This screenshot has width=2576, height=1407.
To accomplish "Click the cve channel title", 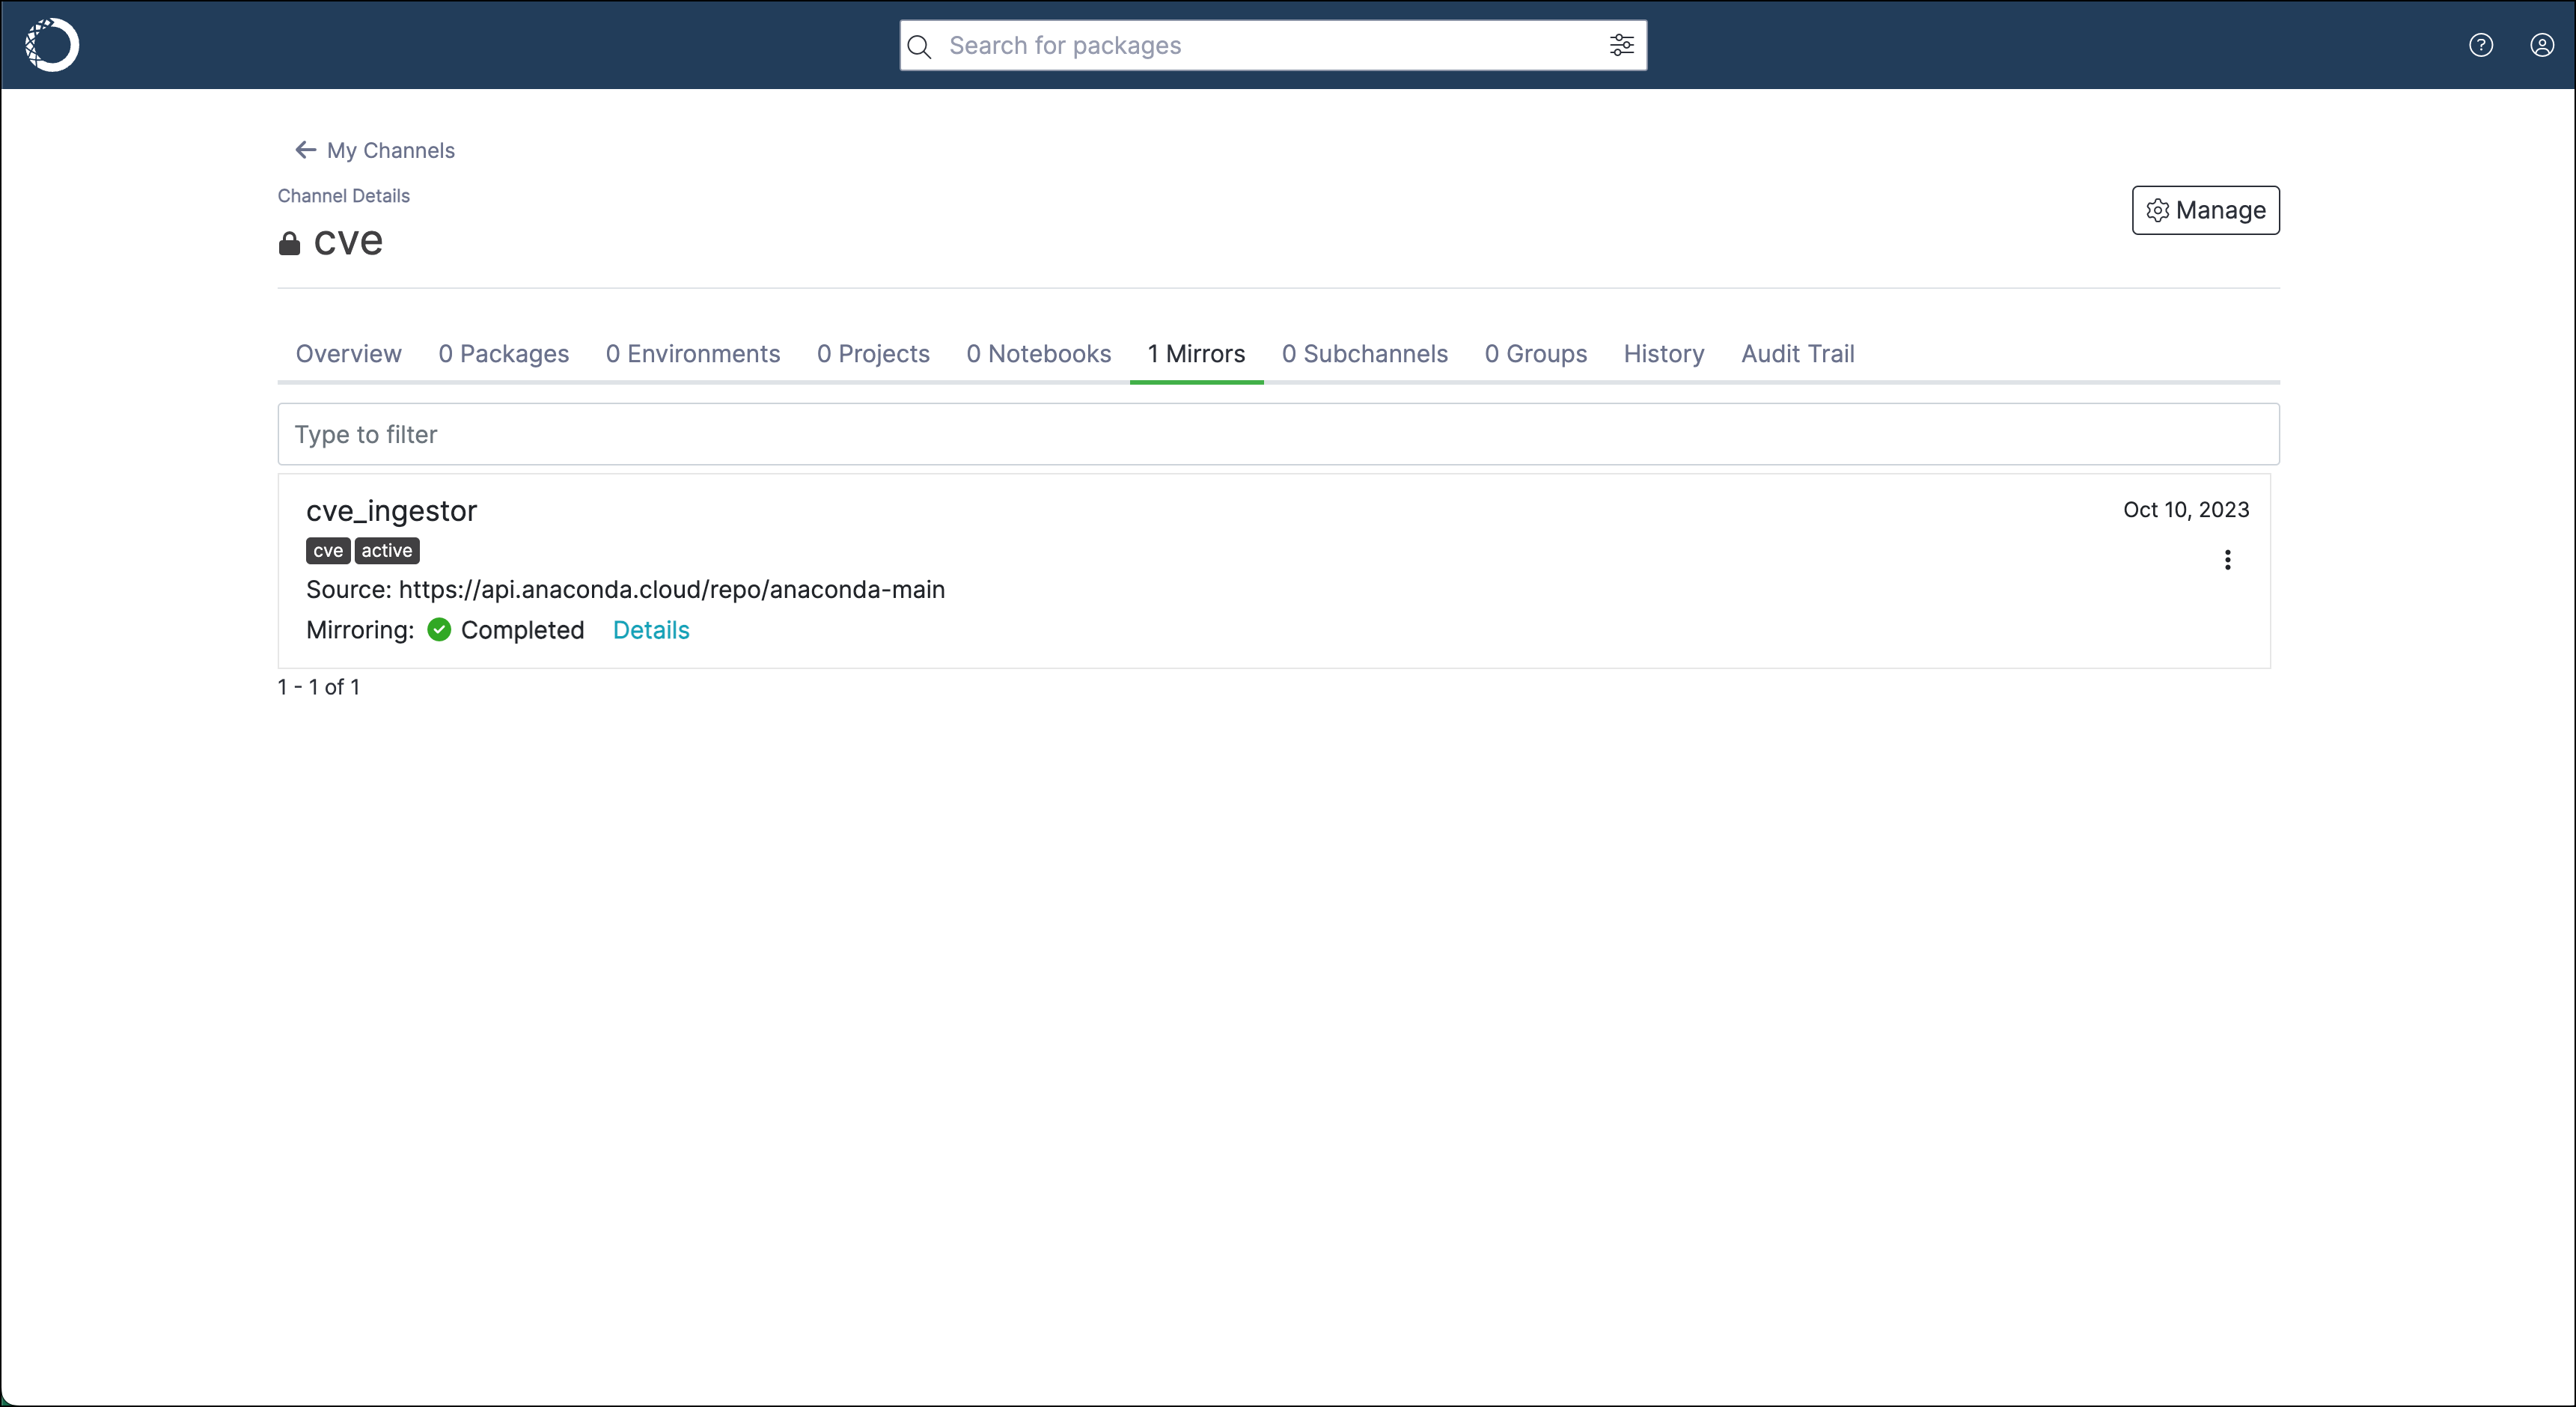I will [348, 241].
